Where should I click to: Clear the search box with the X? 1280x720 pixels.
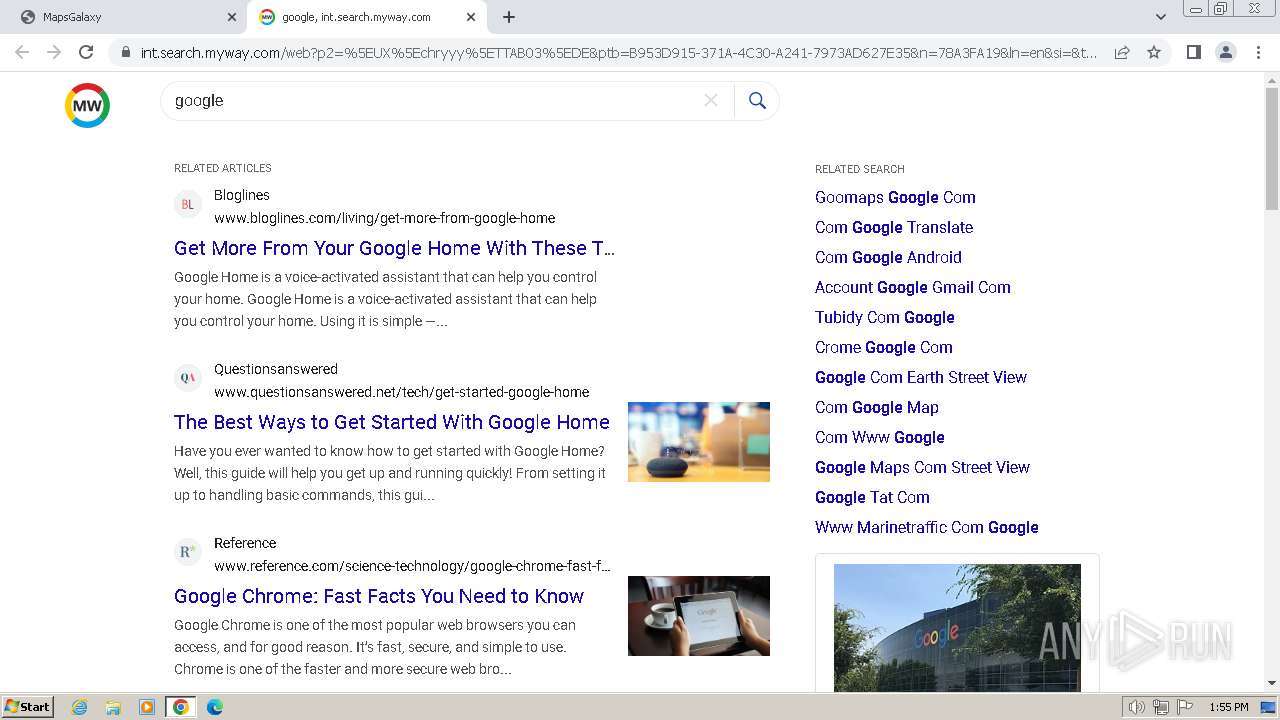click(711, 100)
